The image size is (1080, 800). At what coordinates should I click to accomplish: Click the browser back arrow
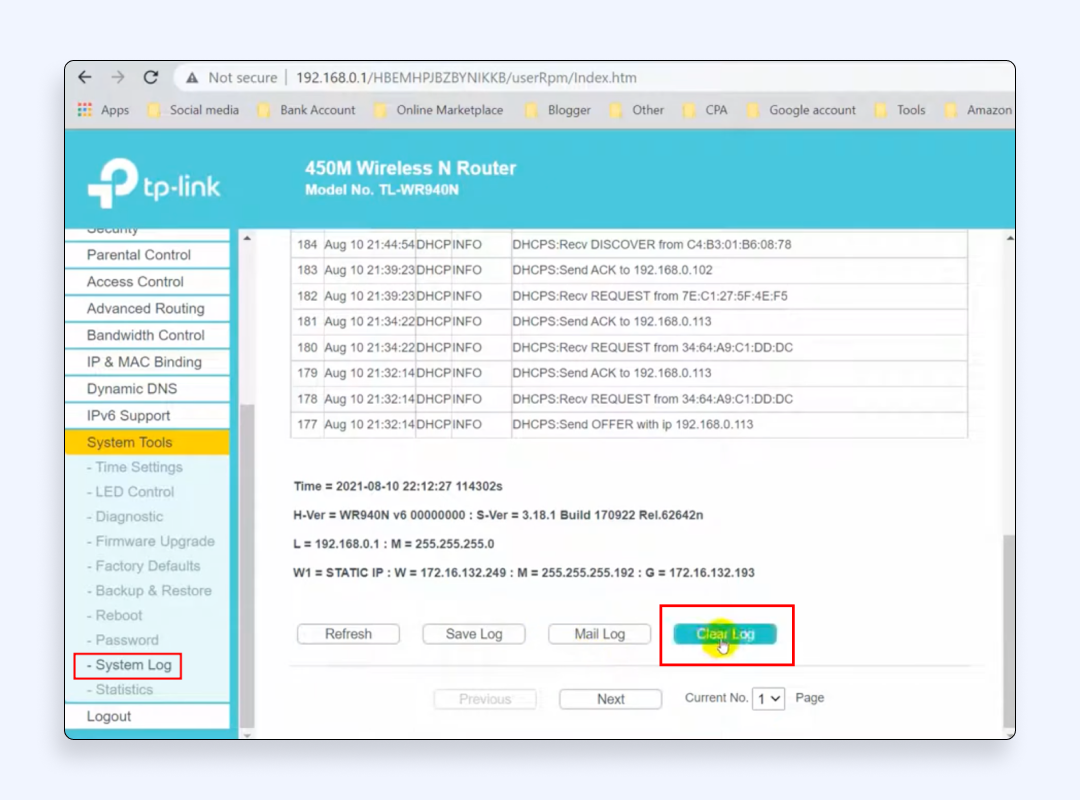85,77
